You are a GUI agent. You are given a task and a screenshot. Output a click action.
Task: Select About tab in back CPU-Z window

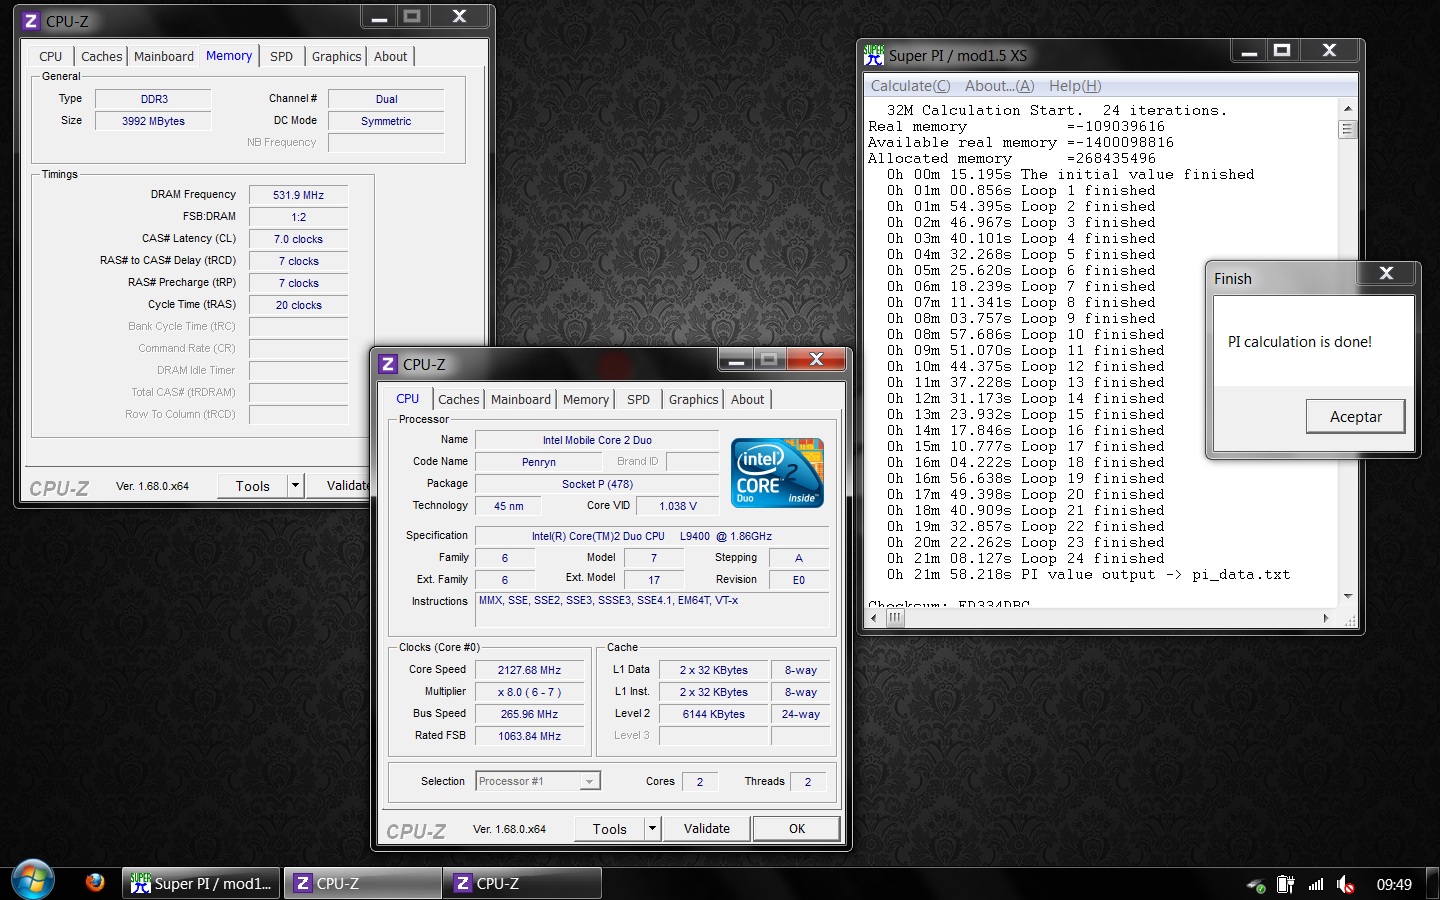[x=391, y=56]
